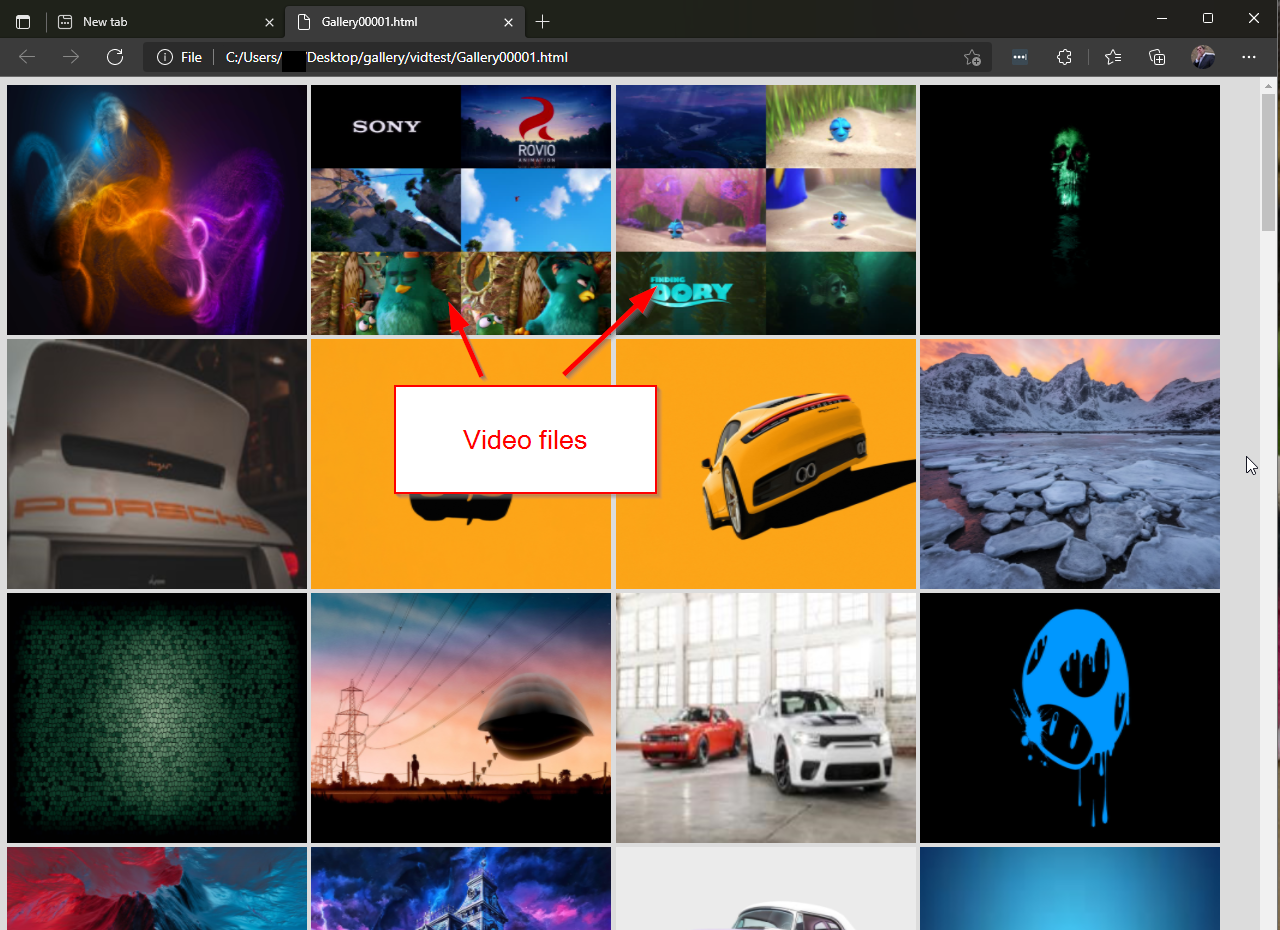Switch to the New tab tab

(165, 21)
